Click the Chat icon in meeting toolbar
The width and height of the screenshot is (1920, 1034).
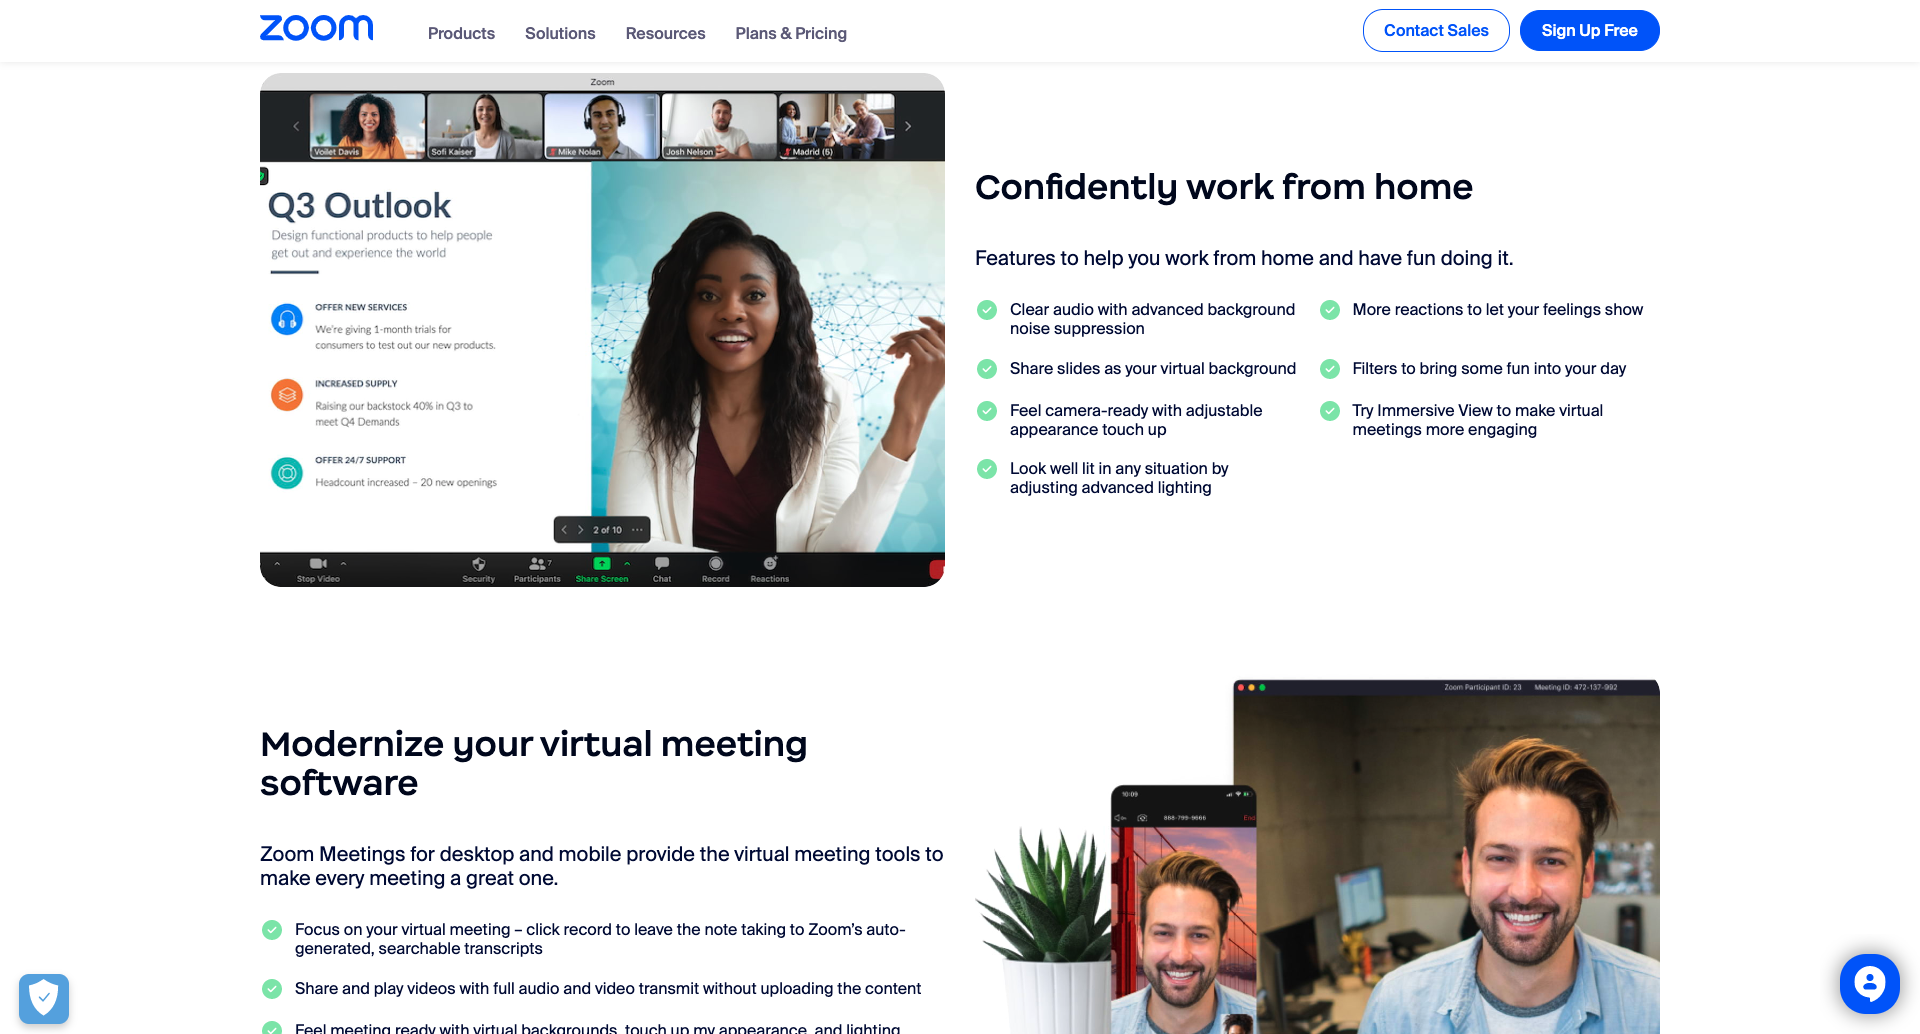coord(662,564)
